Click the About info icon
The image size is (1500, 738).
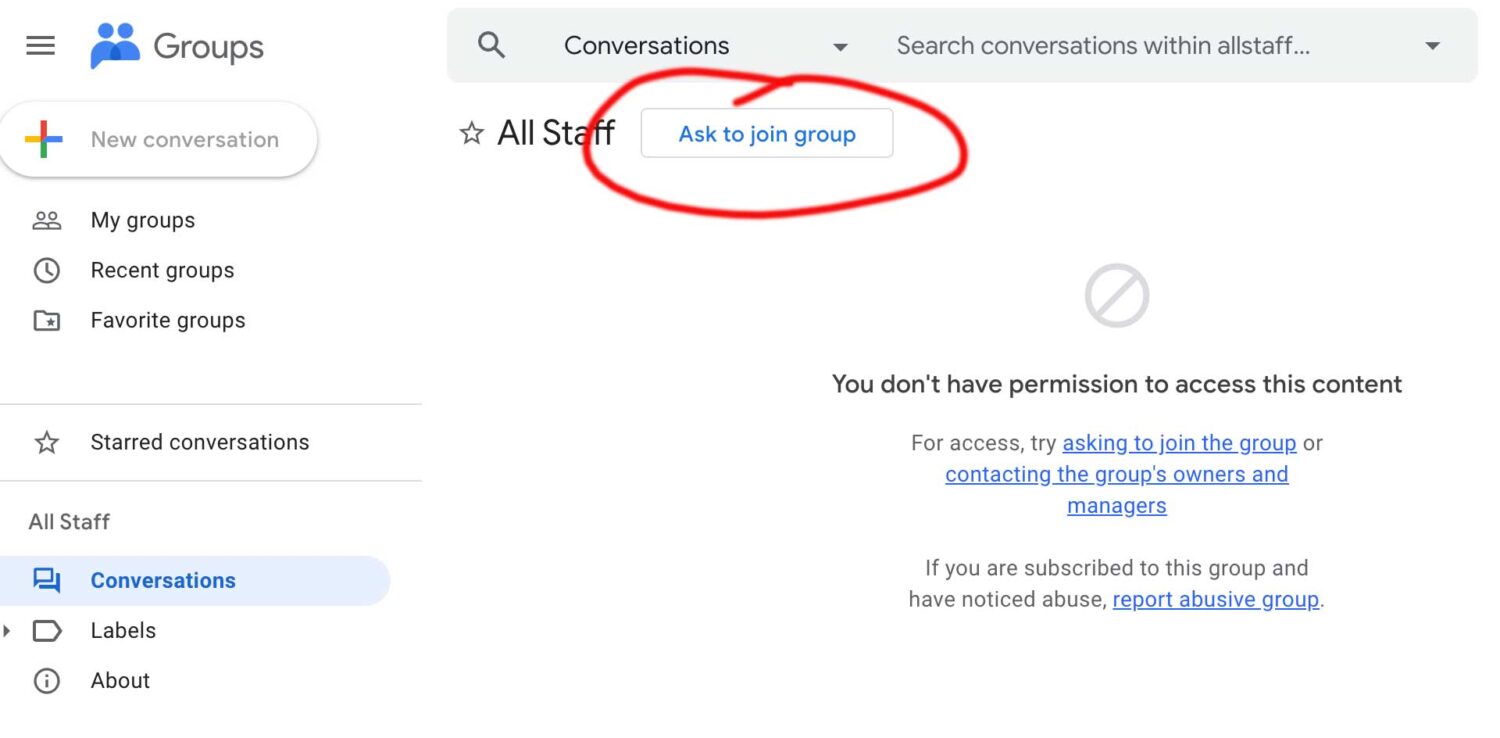[x=46, y=681]
